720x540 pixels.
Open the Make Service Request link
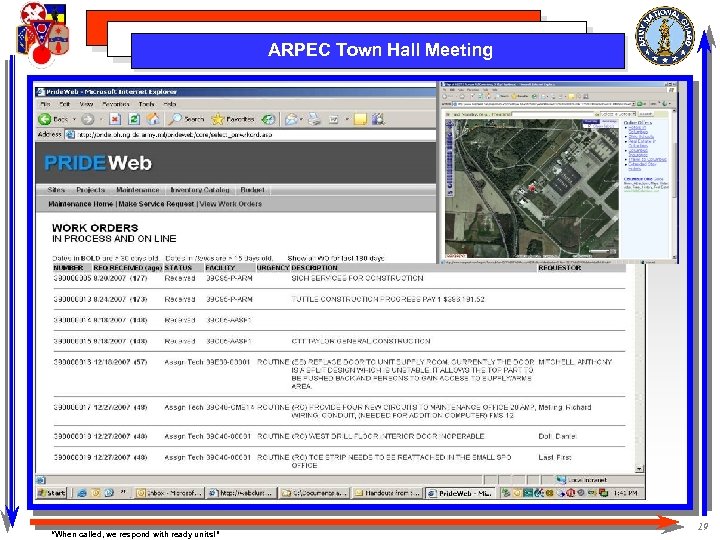point(157,204)
